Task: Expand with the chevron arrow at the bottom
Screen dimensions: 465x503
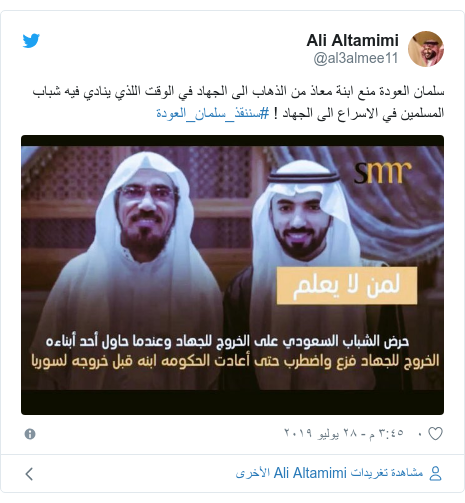Action: pyautogui.click(x=29, y=474)
